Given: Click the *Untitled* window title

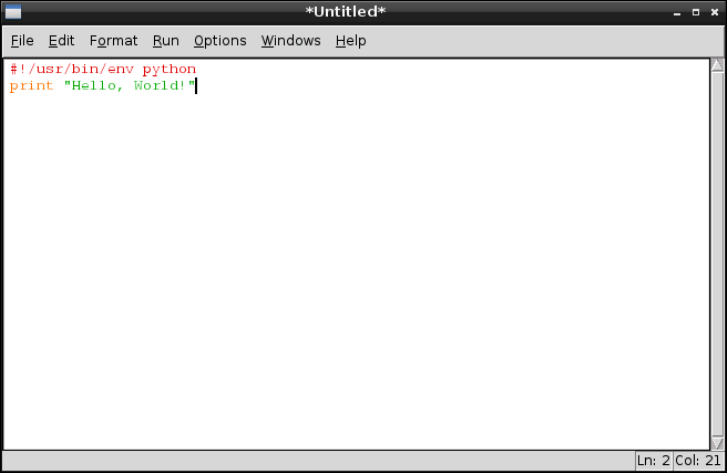Looking at the screenshot, I should point(345,12).
